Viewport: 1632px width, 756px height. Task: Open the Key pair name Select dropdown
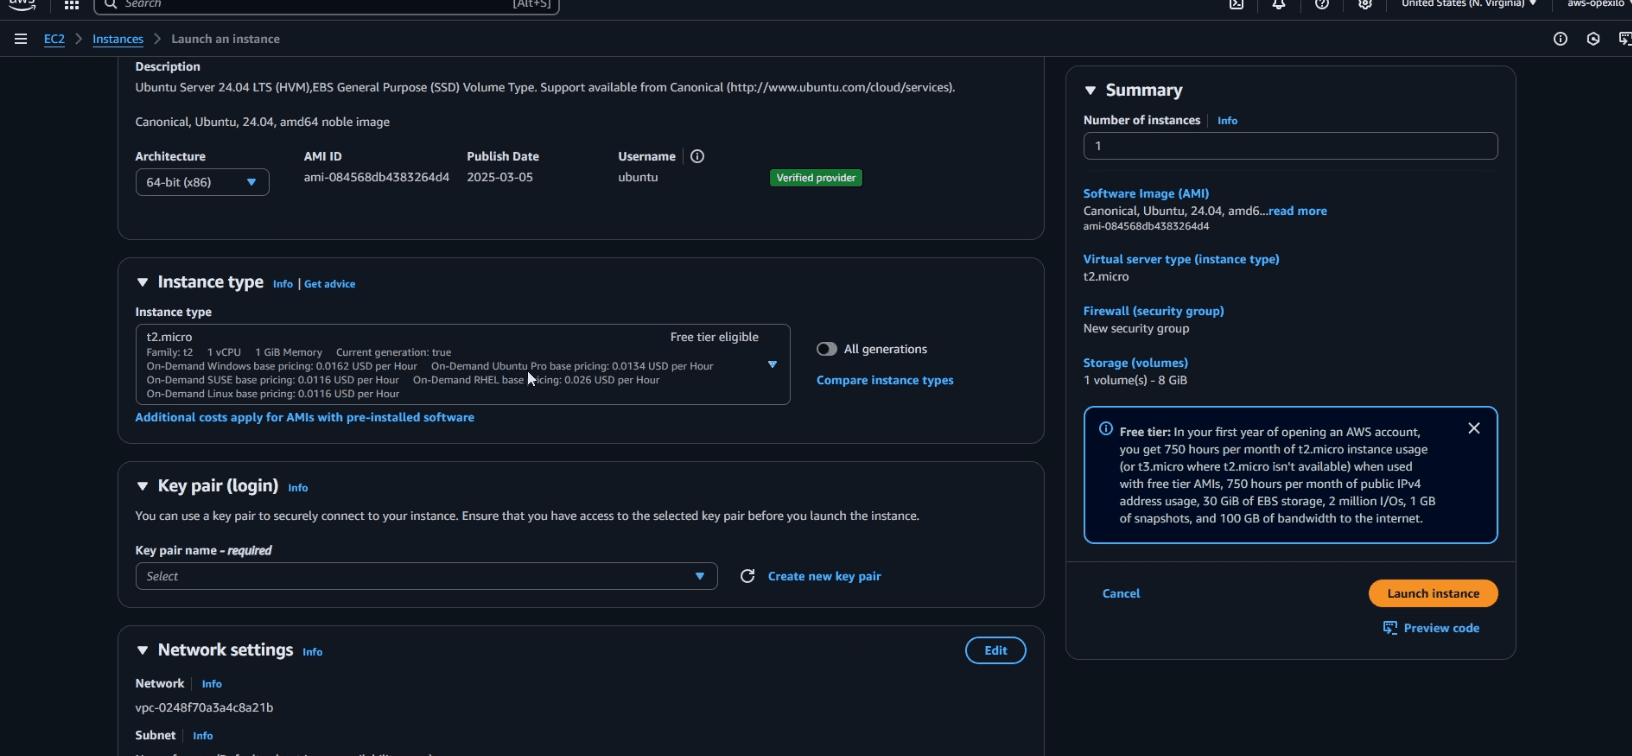[426, 576]
